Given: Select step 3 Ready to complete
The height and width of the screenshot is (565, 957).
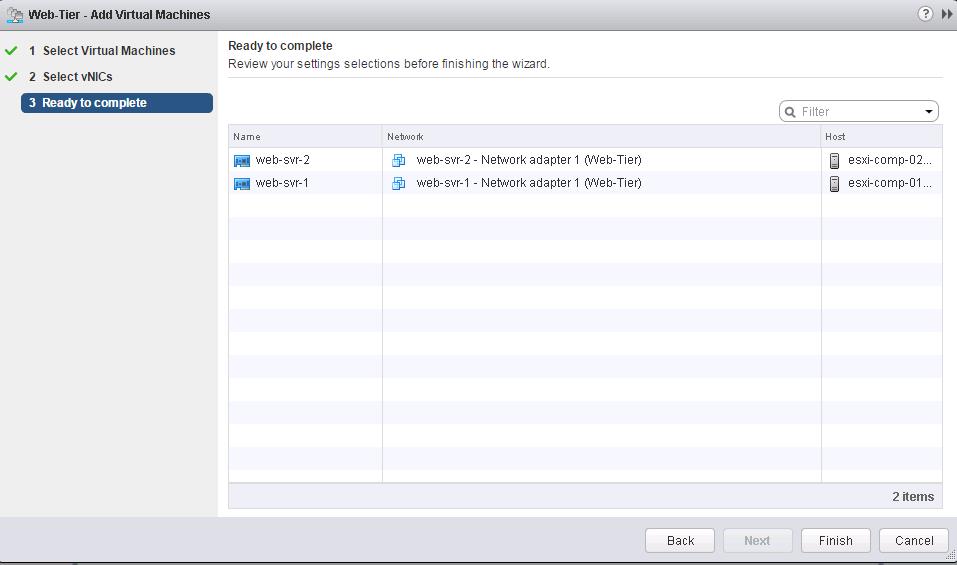Looking at the screenshot, I should (x=117, y=103).
